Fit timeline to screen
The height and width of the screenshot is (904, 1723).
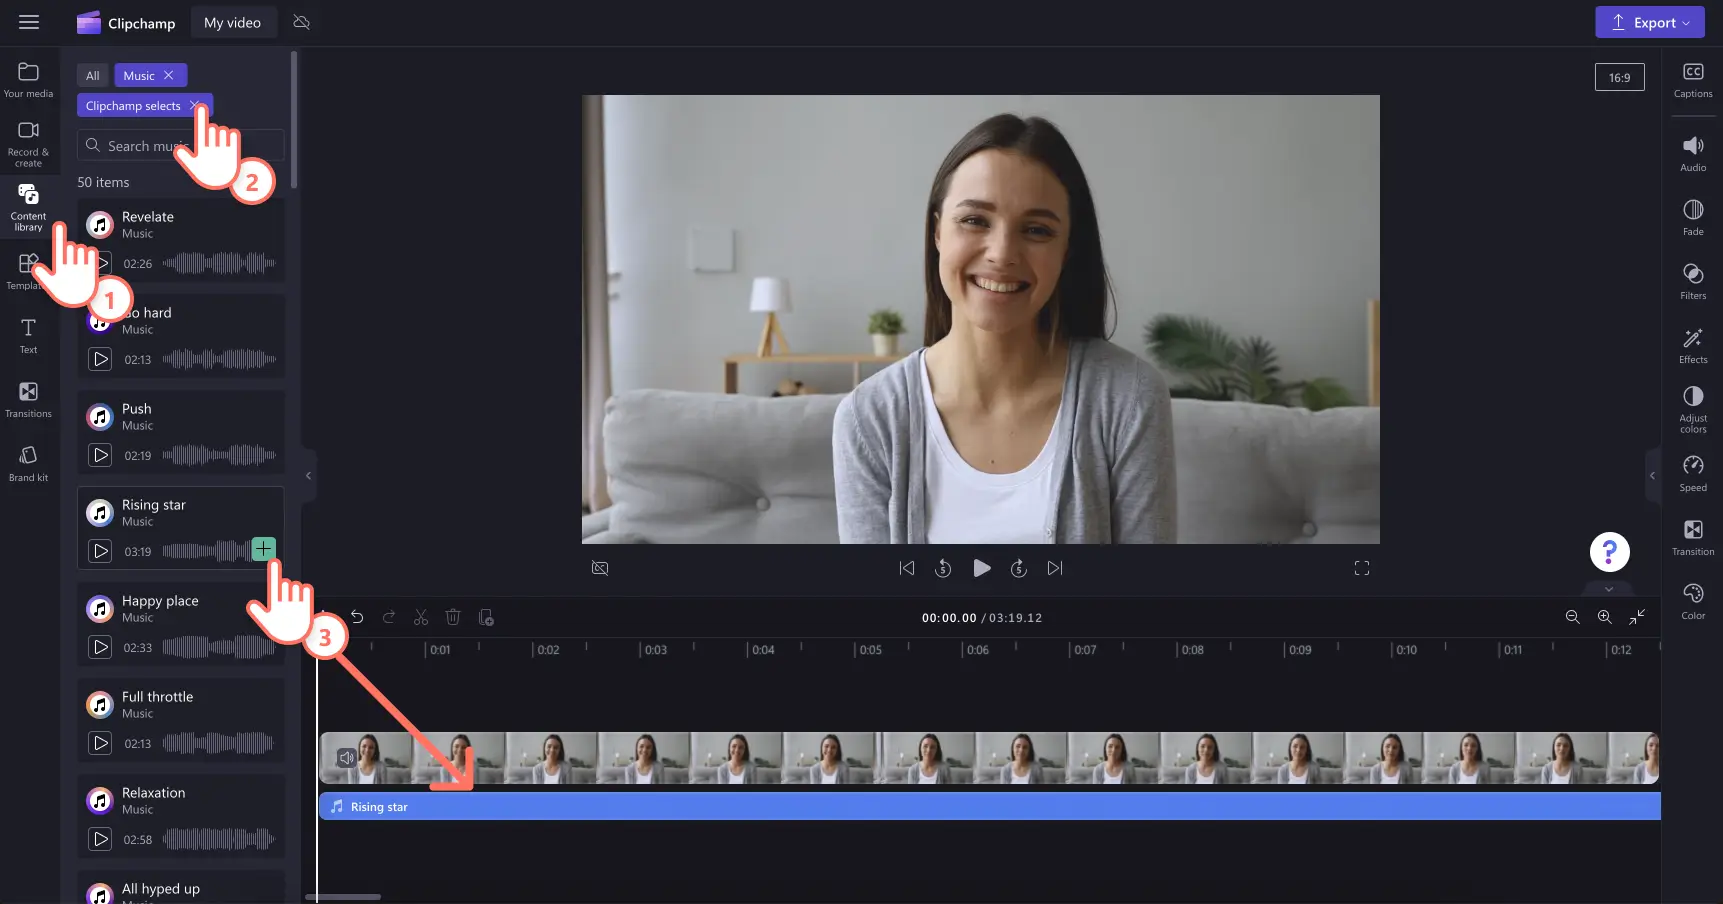click(x=1637, y=617)
